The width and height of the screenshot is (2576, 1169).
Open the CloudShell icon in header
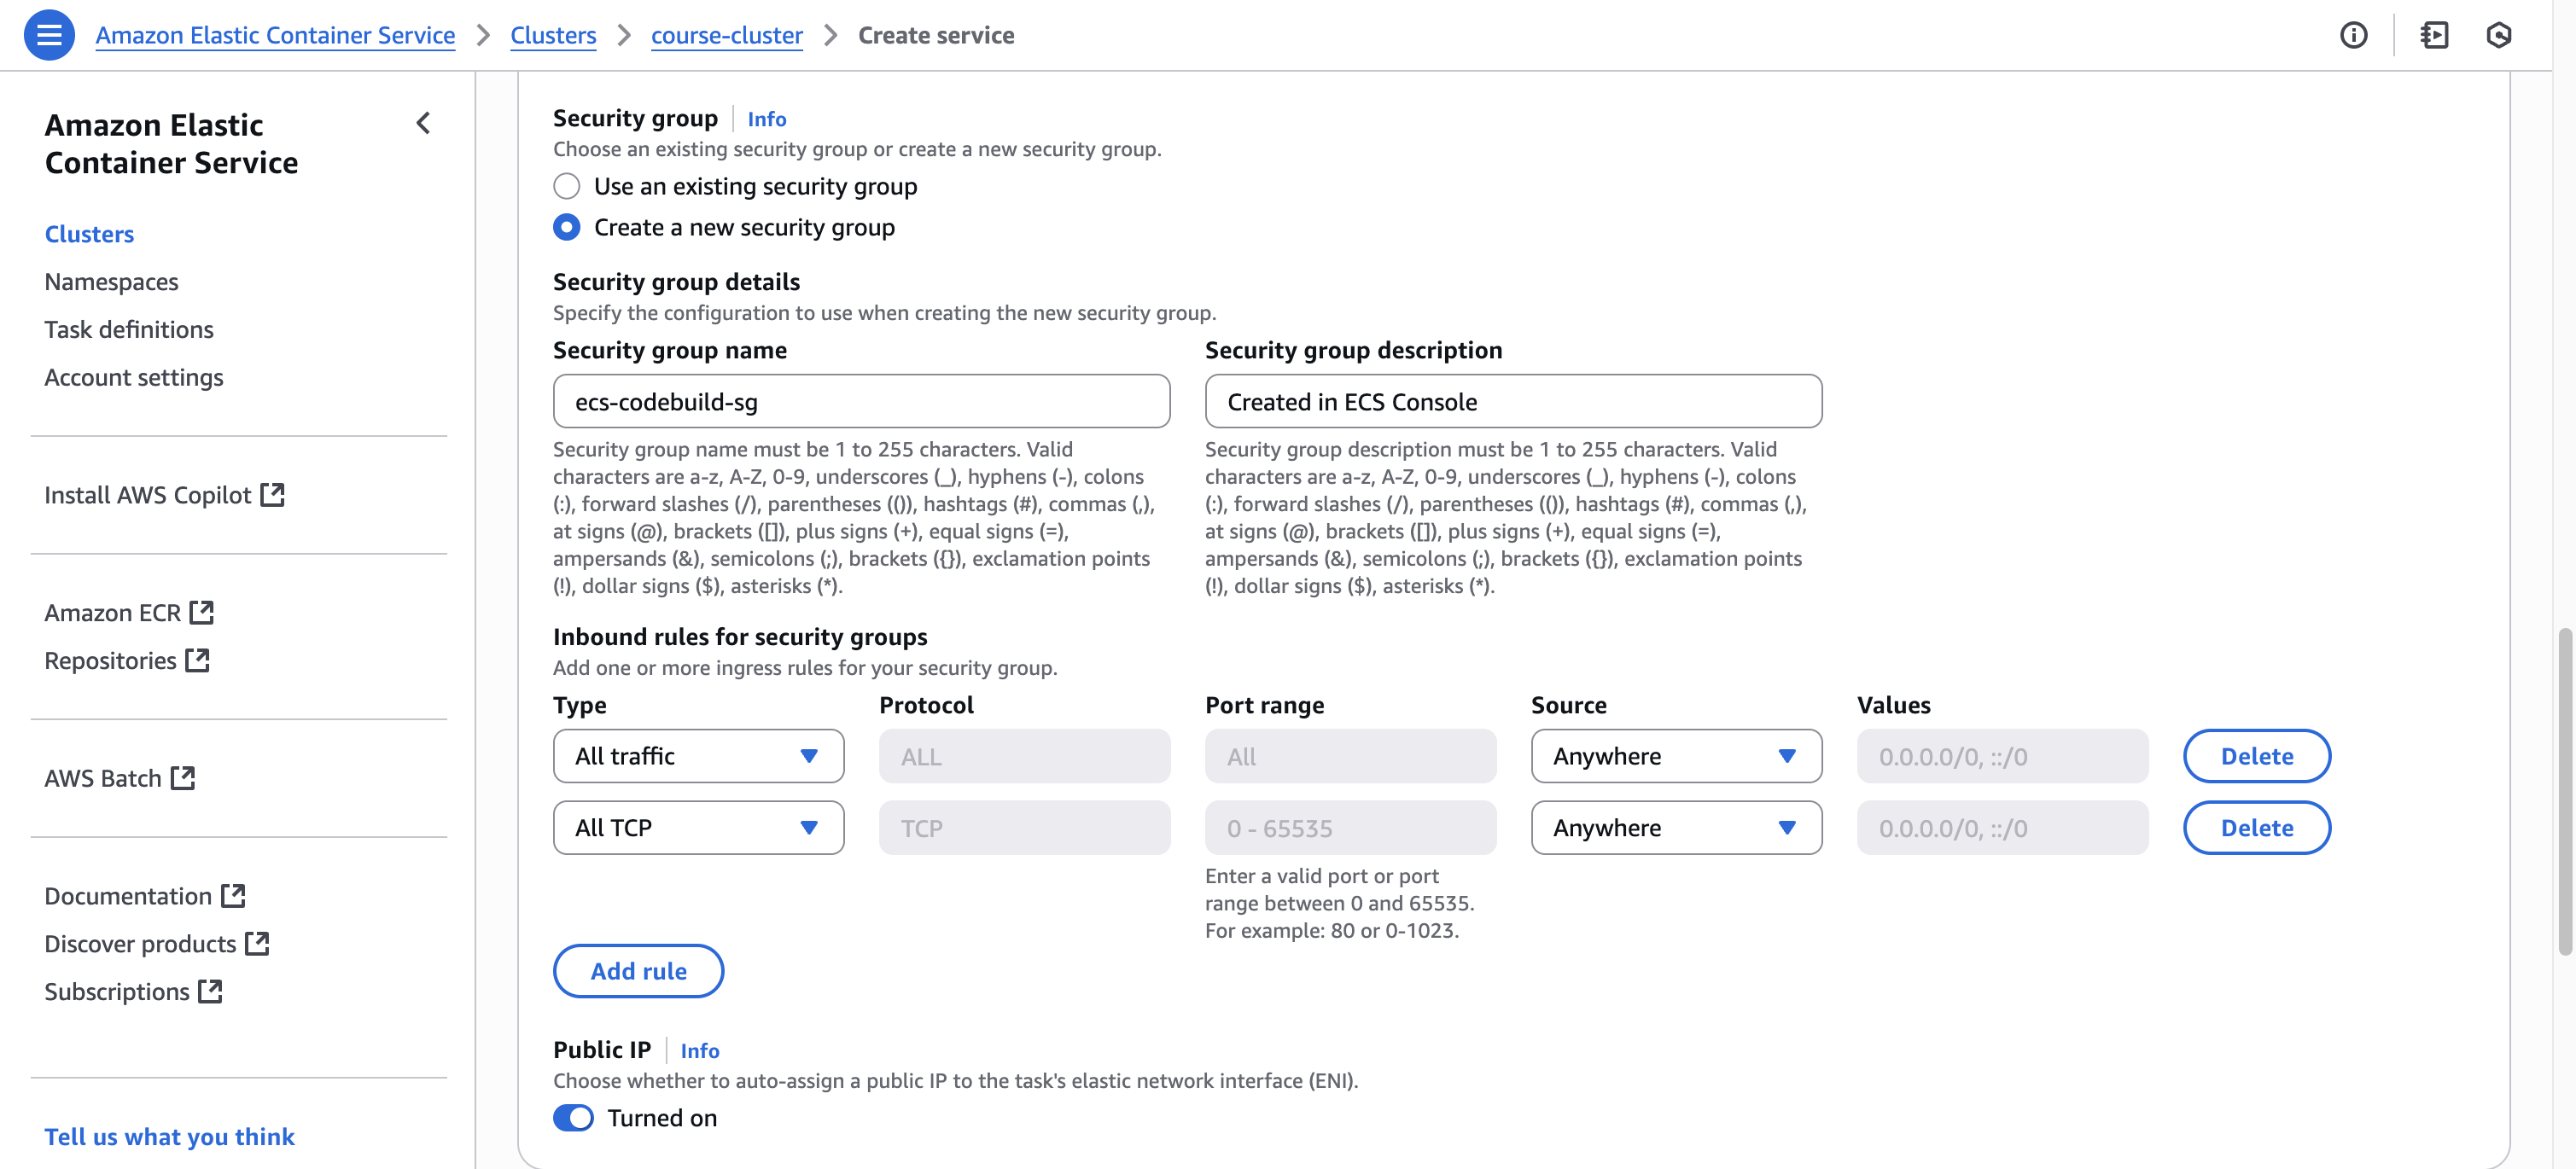coord(2434,35)
